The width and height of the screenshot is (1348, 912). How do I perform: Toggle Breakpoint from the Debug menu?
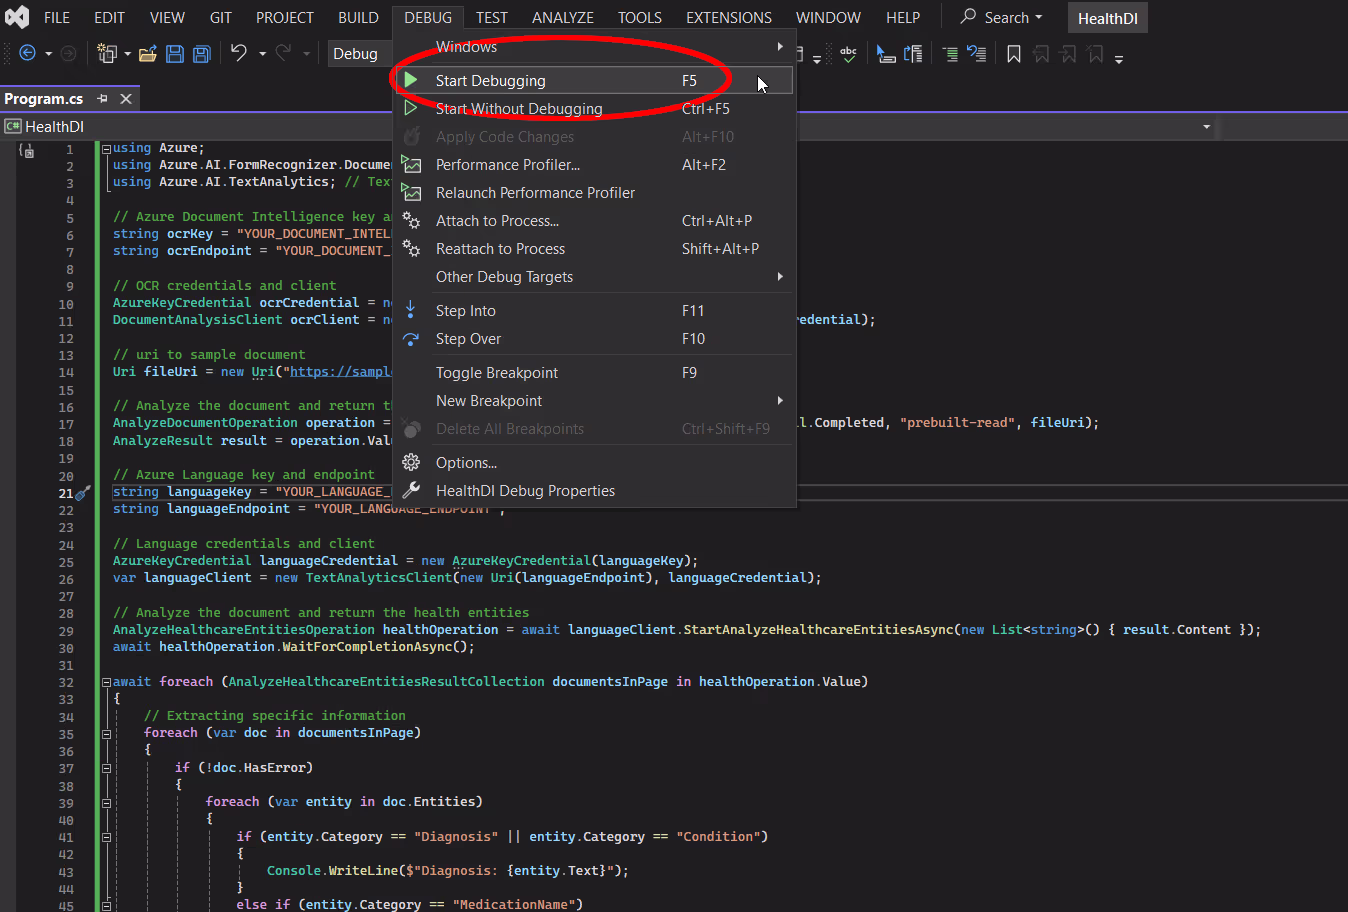[x=594, y=373]
